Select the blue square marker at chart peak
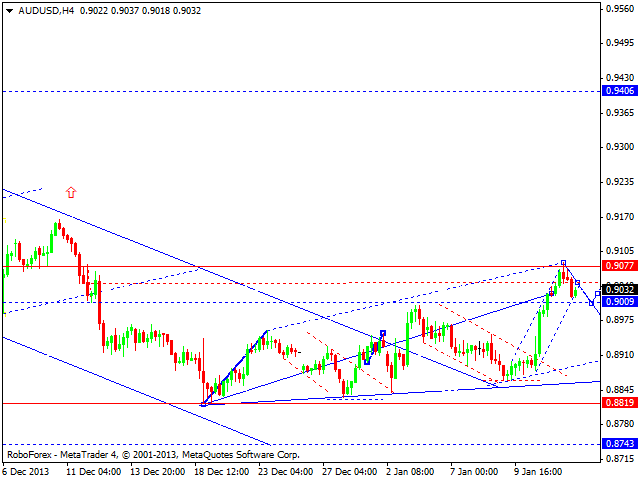The height and width of the screenshot is (480, 640). (563, 263)
